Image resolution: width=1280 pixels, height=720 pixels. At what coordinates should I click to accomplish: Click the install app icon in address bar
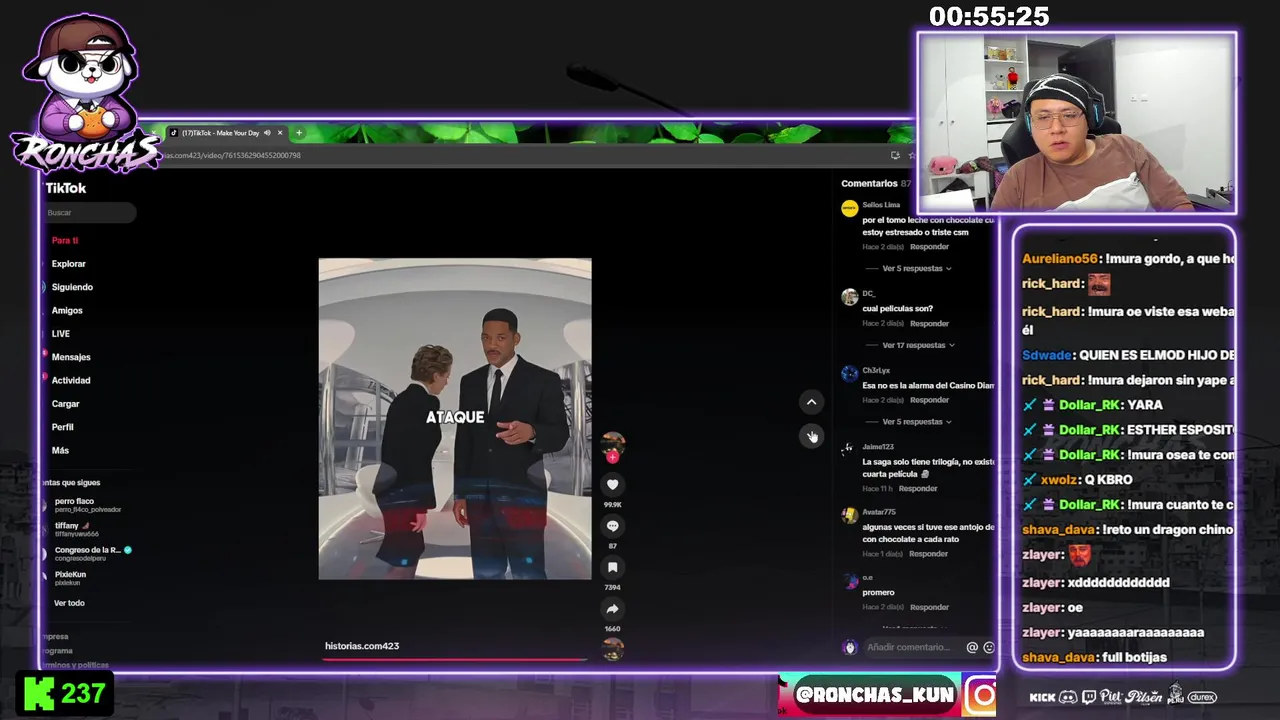click(x=895, y=155)
